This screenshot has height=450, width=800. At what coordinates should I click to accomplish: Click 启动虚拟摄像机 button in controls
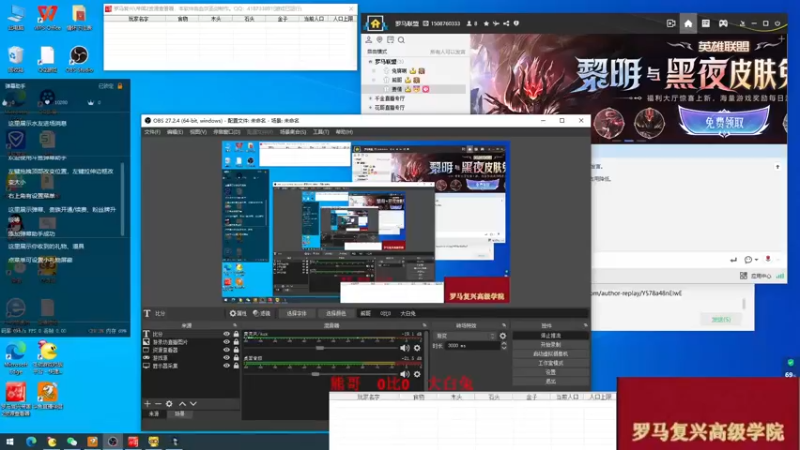point(551,354)
